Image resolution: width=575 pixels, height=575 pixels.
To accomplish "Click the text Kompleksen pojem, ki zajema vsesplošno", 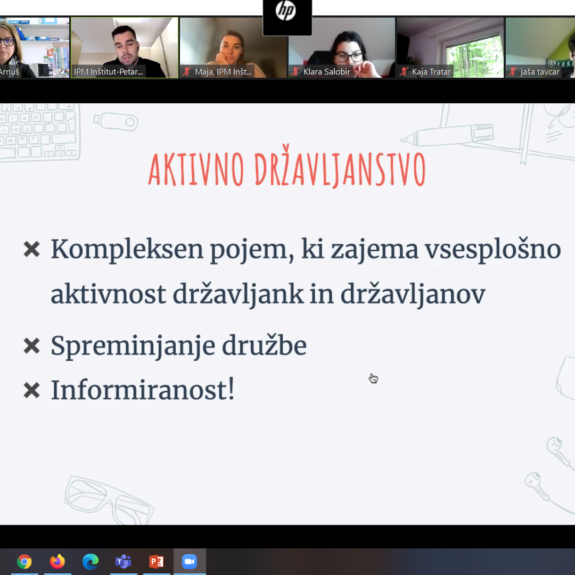I will 306,250.
